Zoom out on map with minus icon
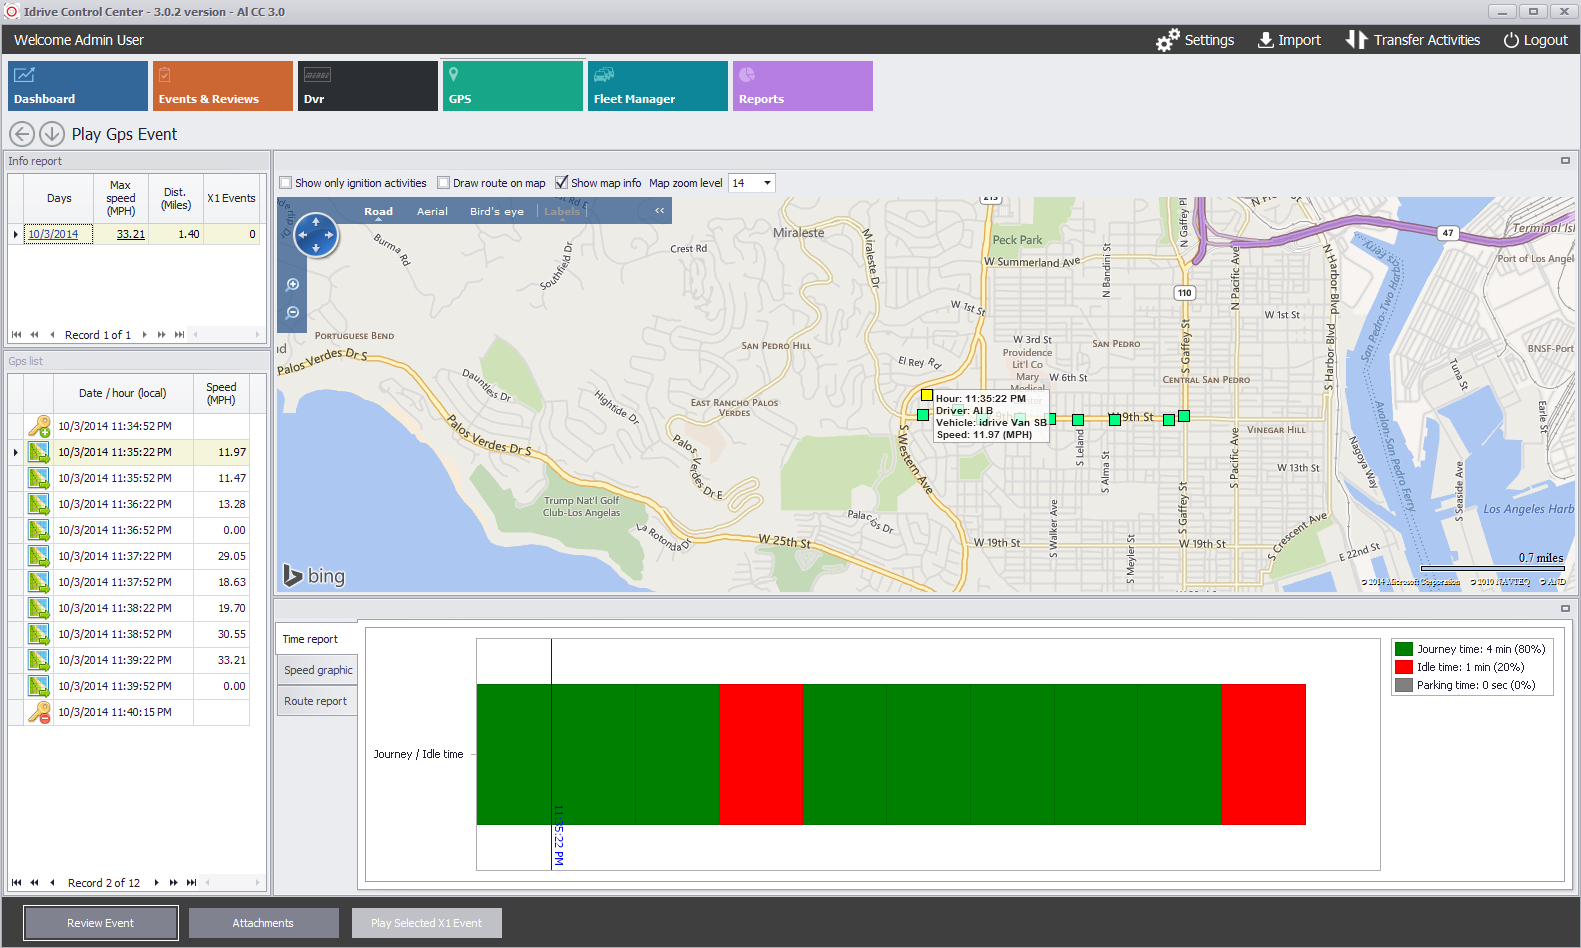Viewport: 1581px width, 948px height. click(x=293, y=313)
